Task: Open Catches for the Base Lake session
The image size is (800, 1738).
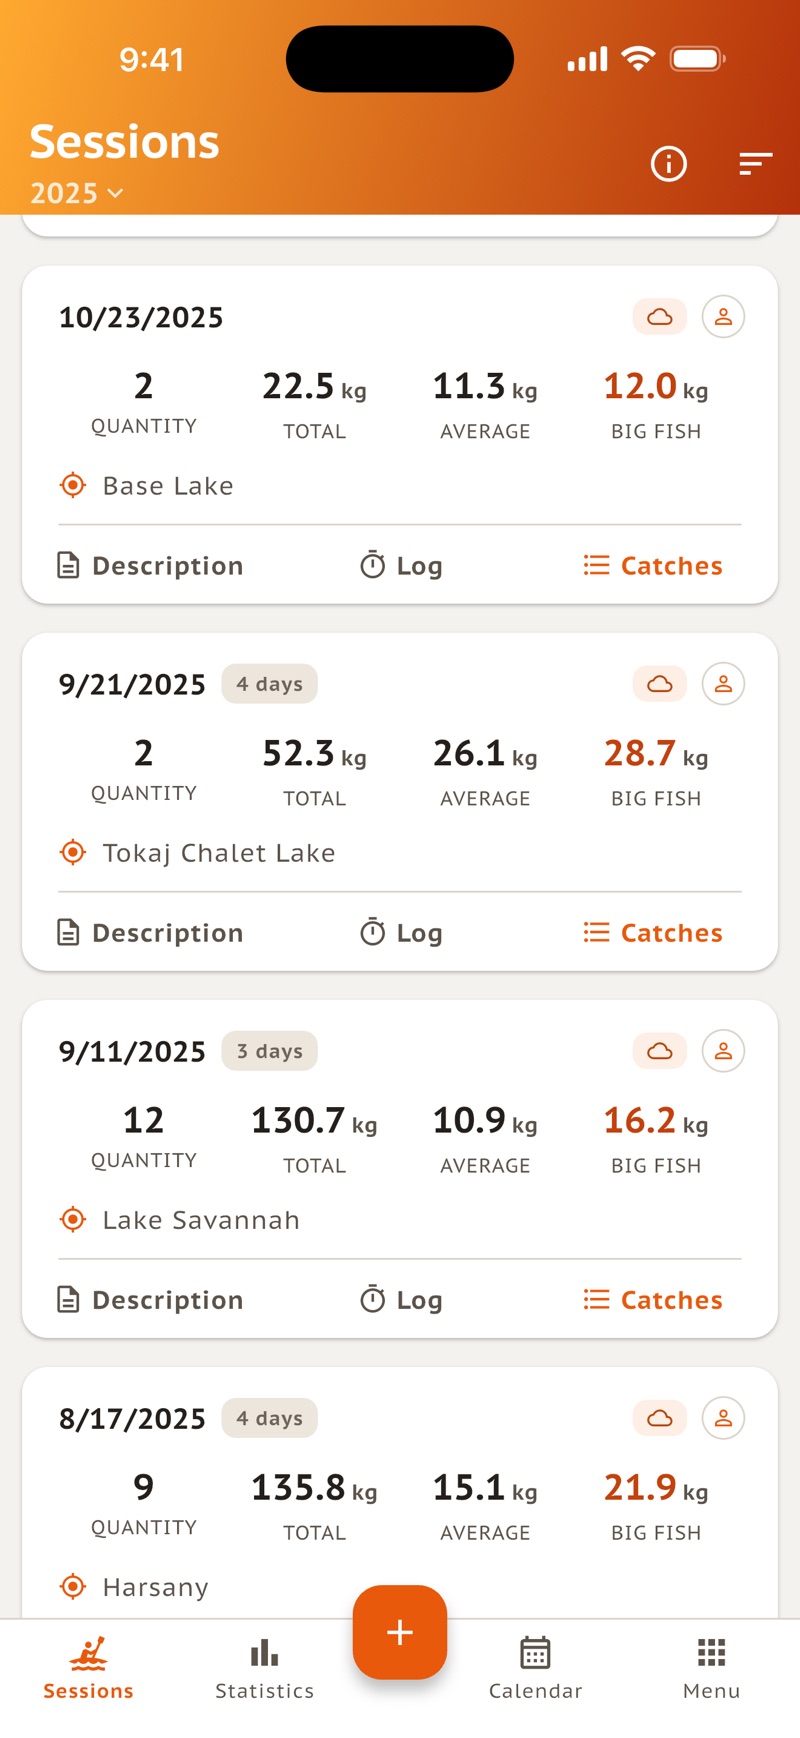Action: pyautogui.click(x=653, y=566)
